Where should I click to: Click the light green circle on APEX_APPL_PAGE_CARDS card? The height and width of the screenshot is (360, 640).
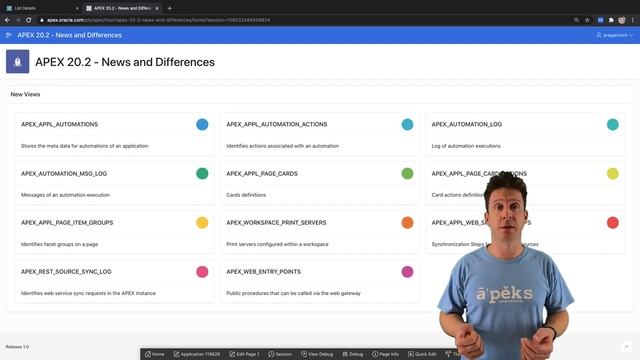(x=407, y=173)
